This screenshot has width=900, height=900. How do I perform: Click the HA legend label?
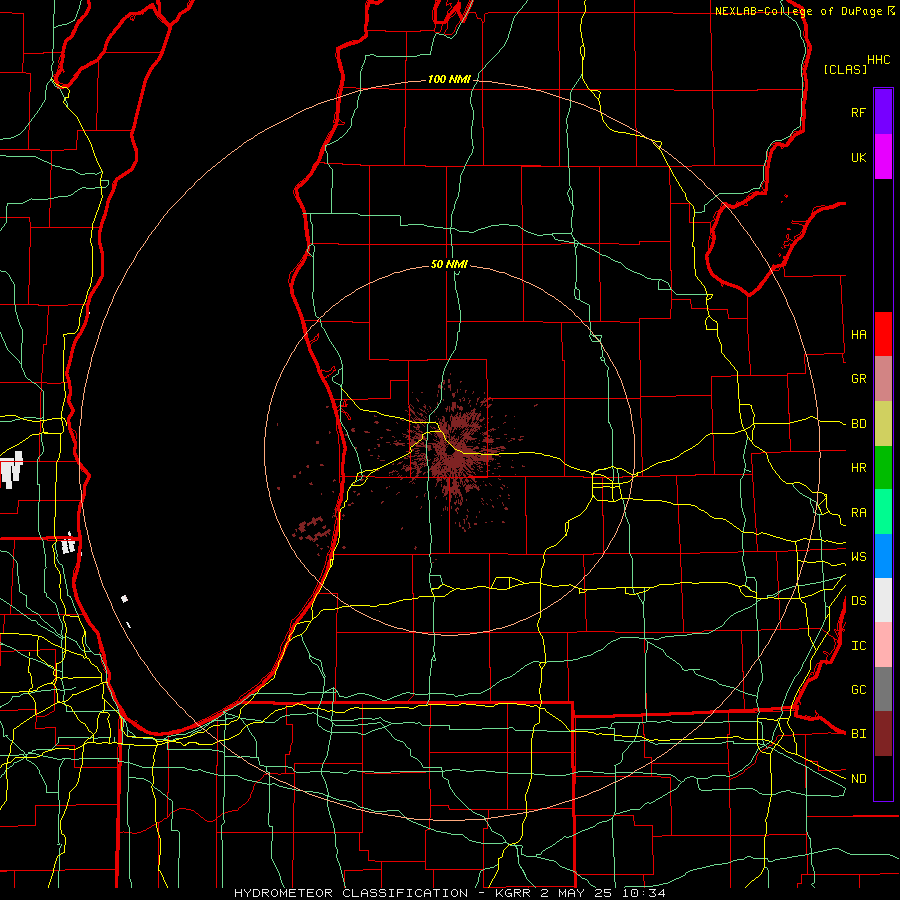[x=858, y=334]
